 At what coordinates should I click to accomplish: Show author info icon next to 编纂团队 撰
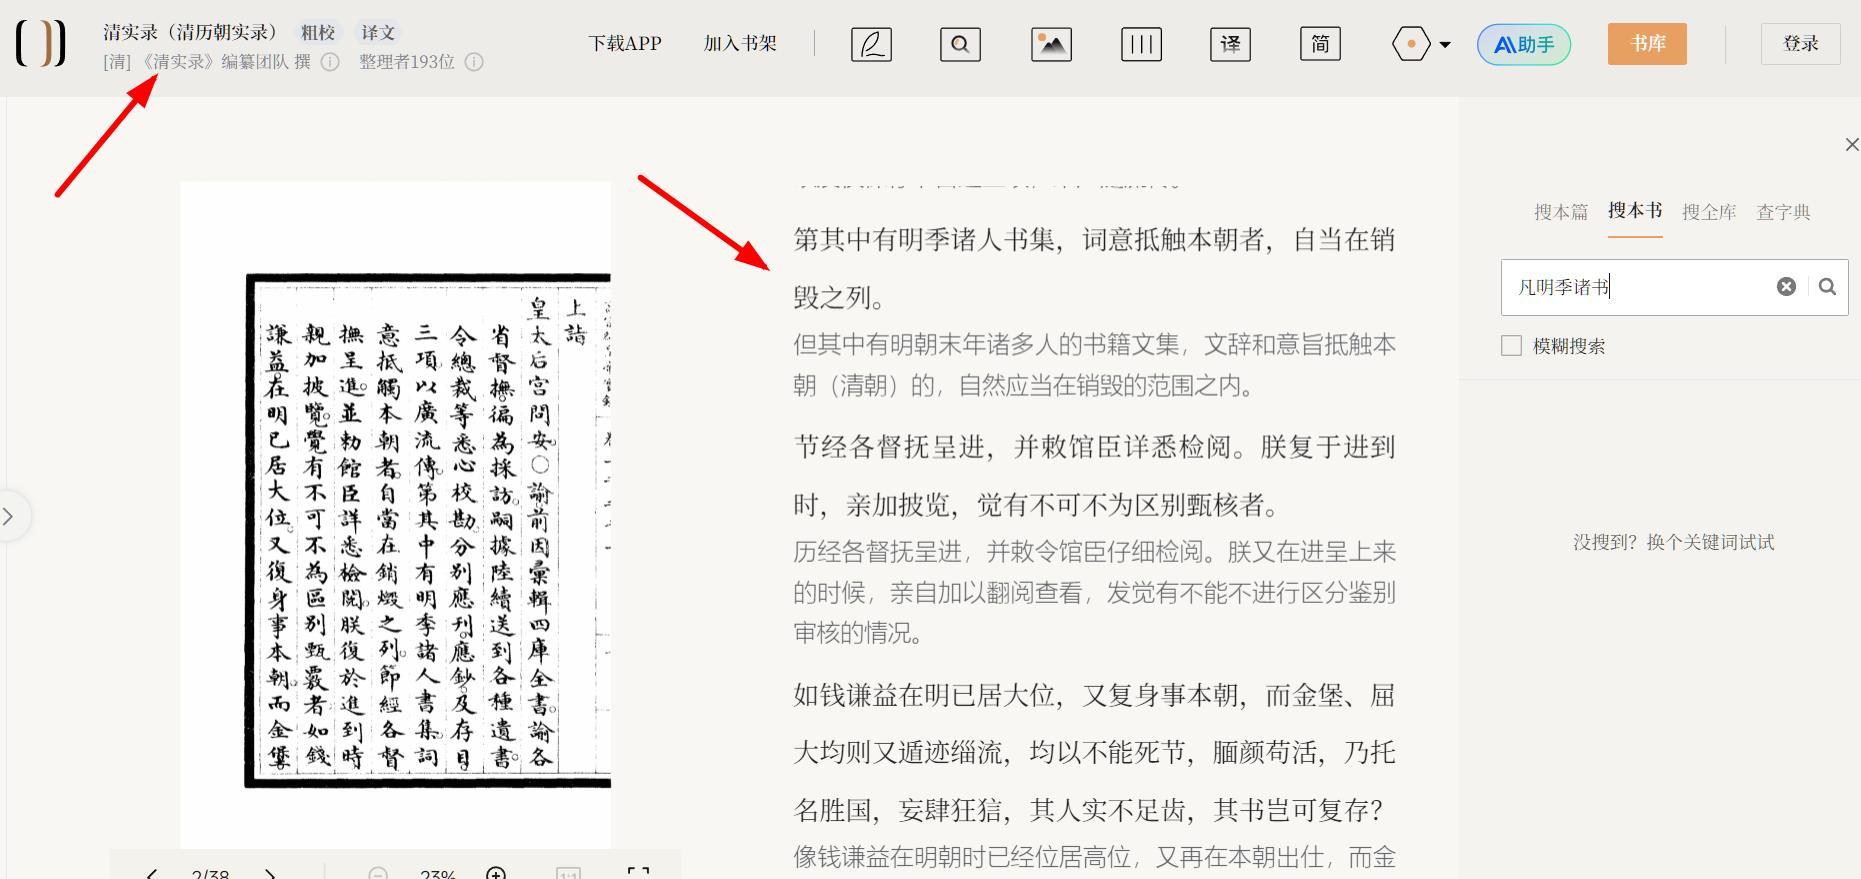330,62
